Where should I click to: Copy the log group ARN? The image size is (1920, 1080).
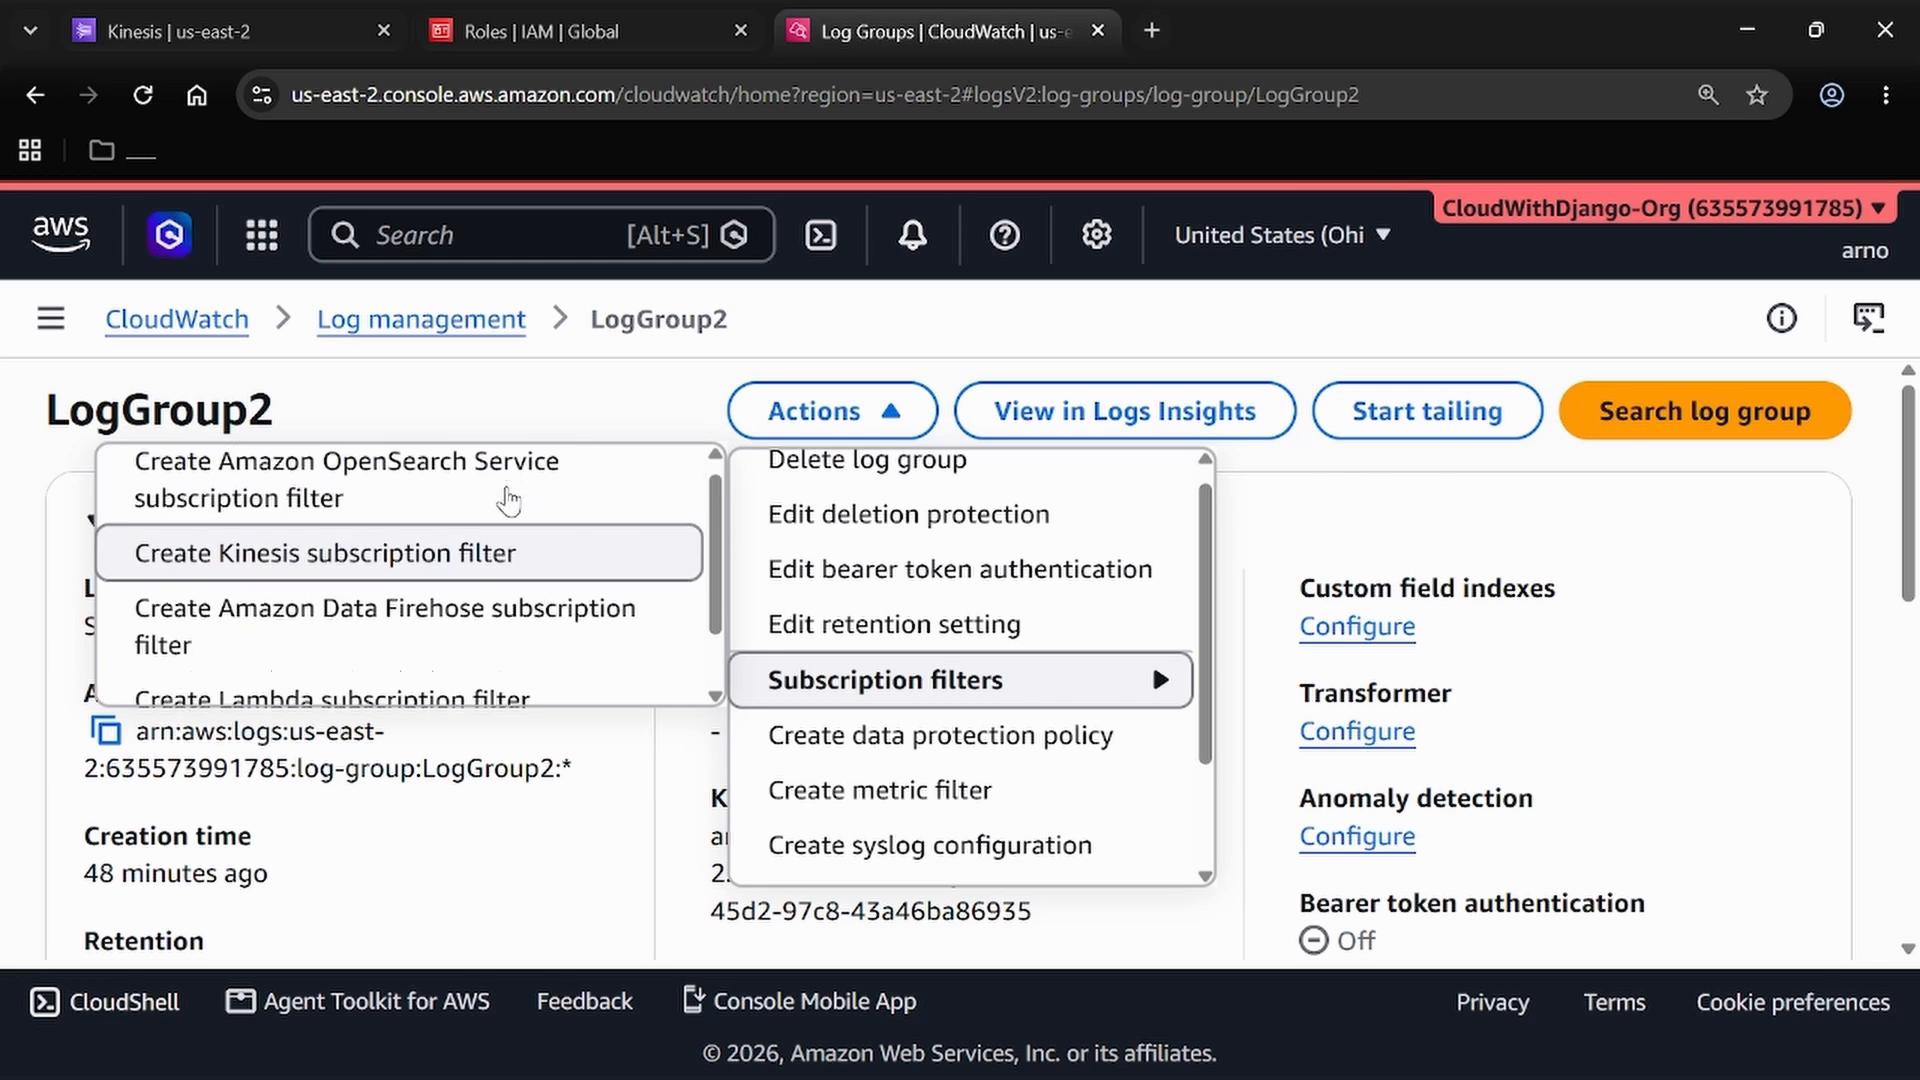[x=105, y=731]
